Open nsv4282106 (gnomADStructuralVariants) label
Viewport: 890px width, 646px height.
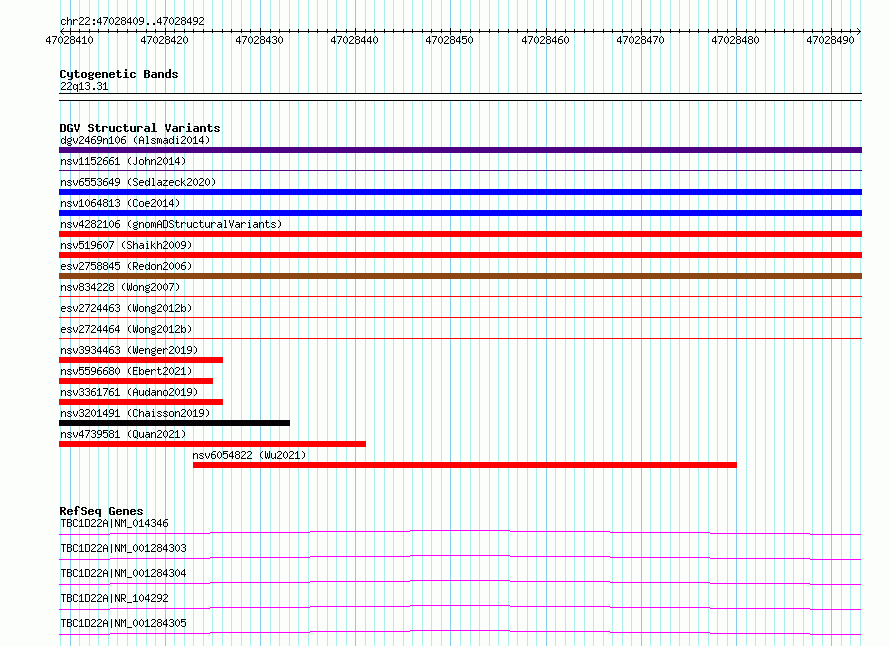coord(171,224)
